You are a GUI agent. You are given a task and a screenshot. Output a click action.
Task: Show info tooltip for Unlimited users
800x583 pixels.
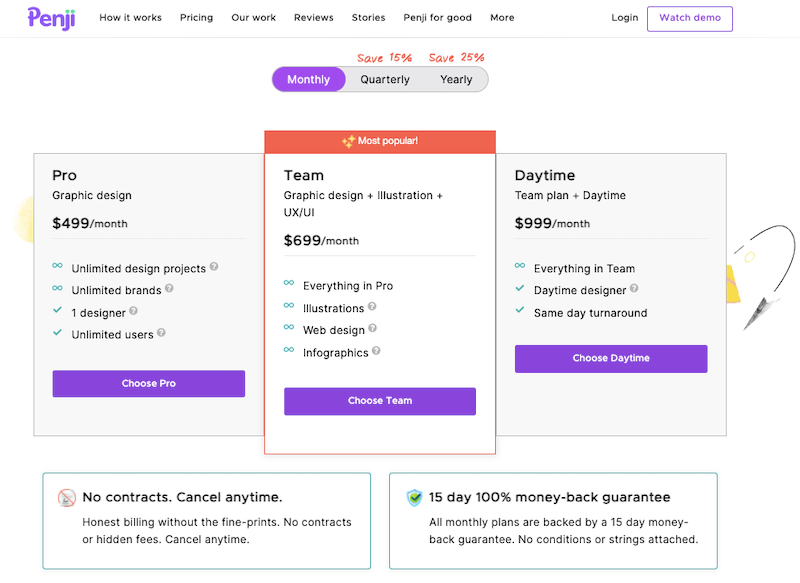(x=161, y=333)
